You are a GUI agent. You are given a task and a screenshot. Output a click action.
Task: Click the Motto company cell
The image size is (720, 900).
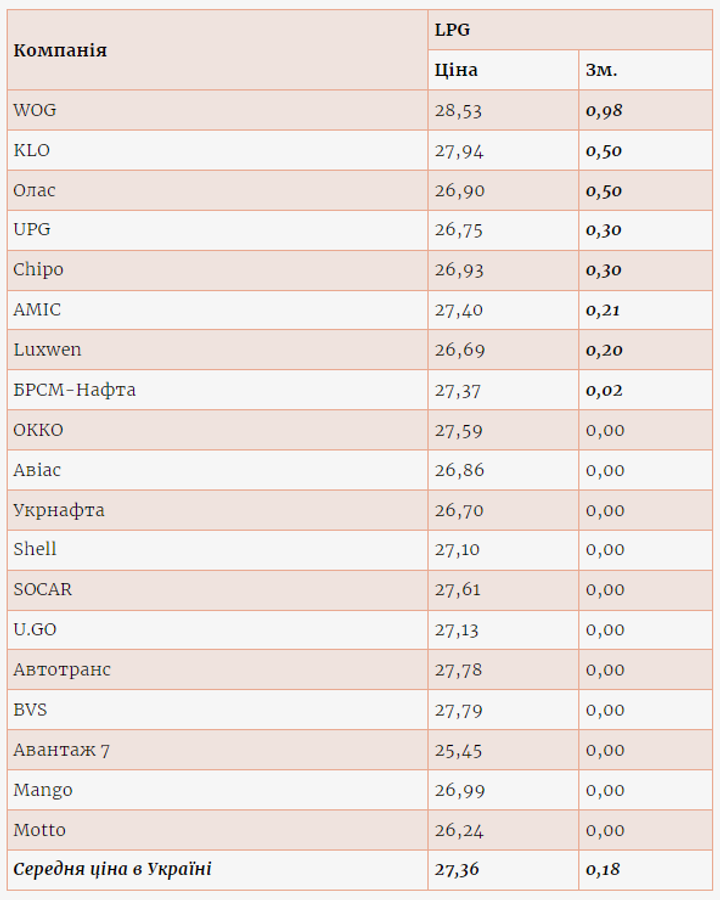coord(40,830)
